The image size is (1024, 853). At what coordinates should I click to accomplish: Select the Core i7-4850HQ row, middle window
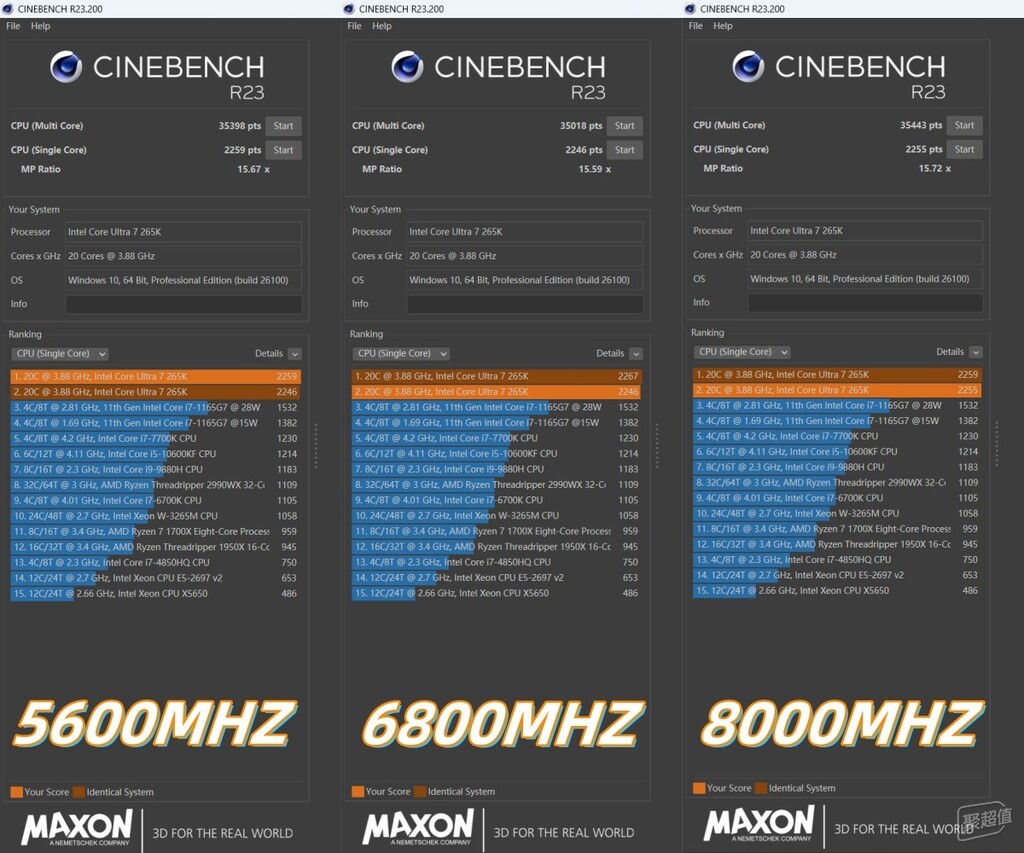pyautogui.click(x=497, y=562)
